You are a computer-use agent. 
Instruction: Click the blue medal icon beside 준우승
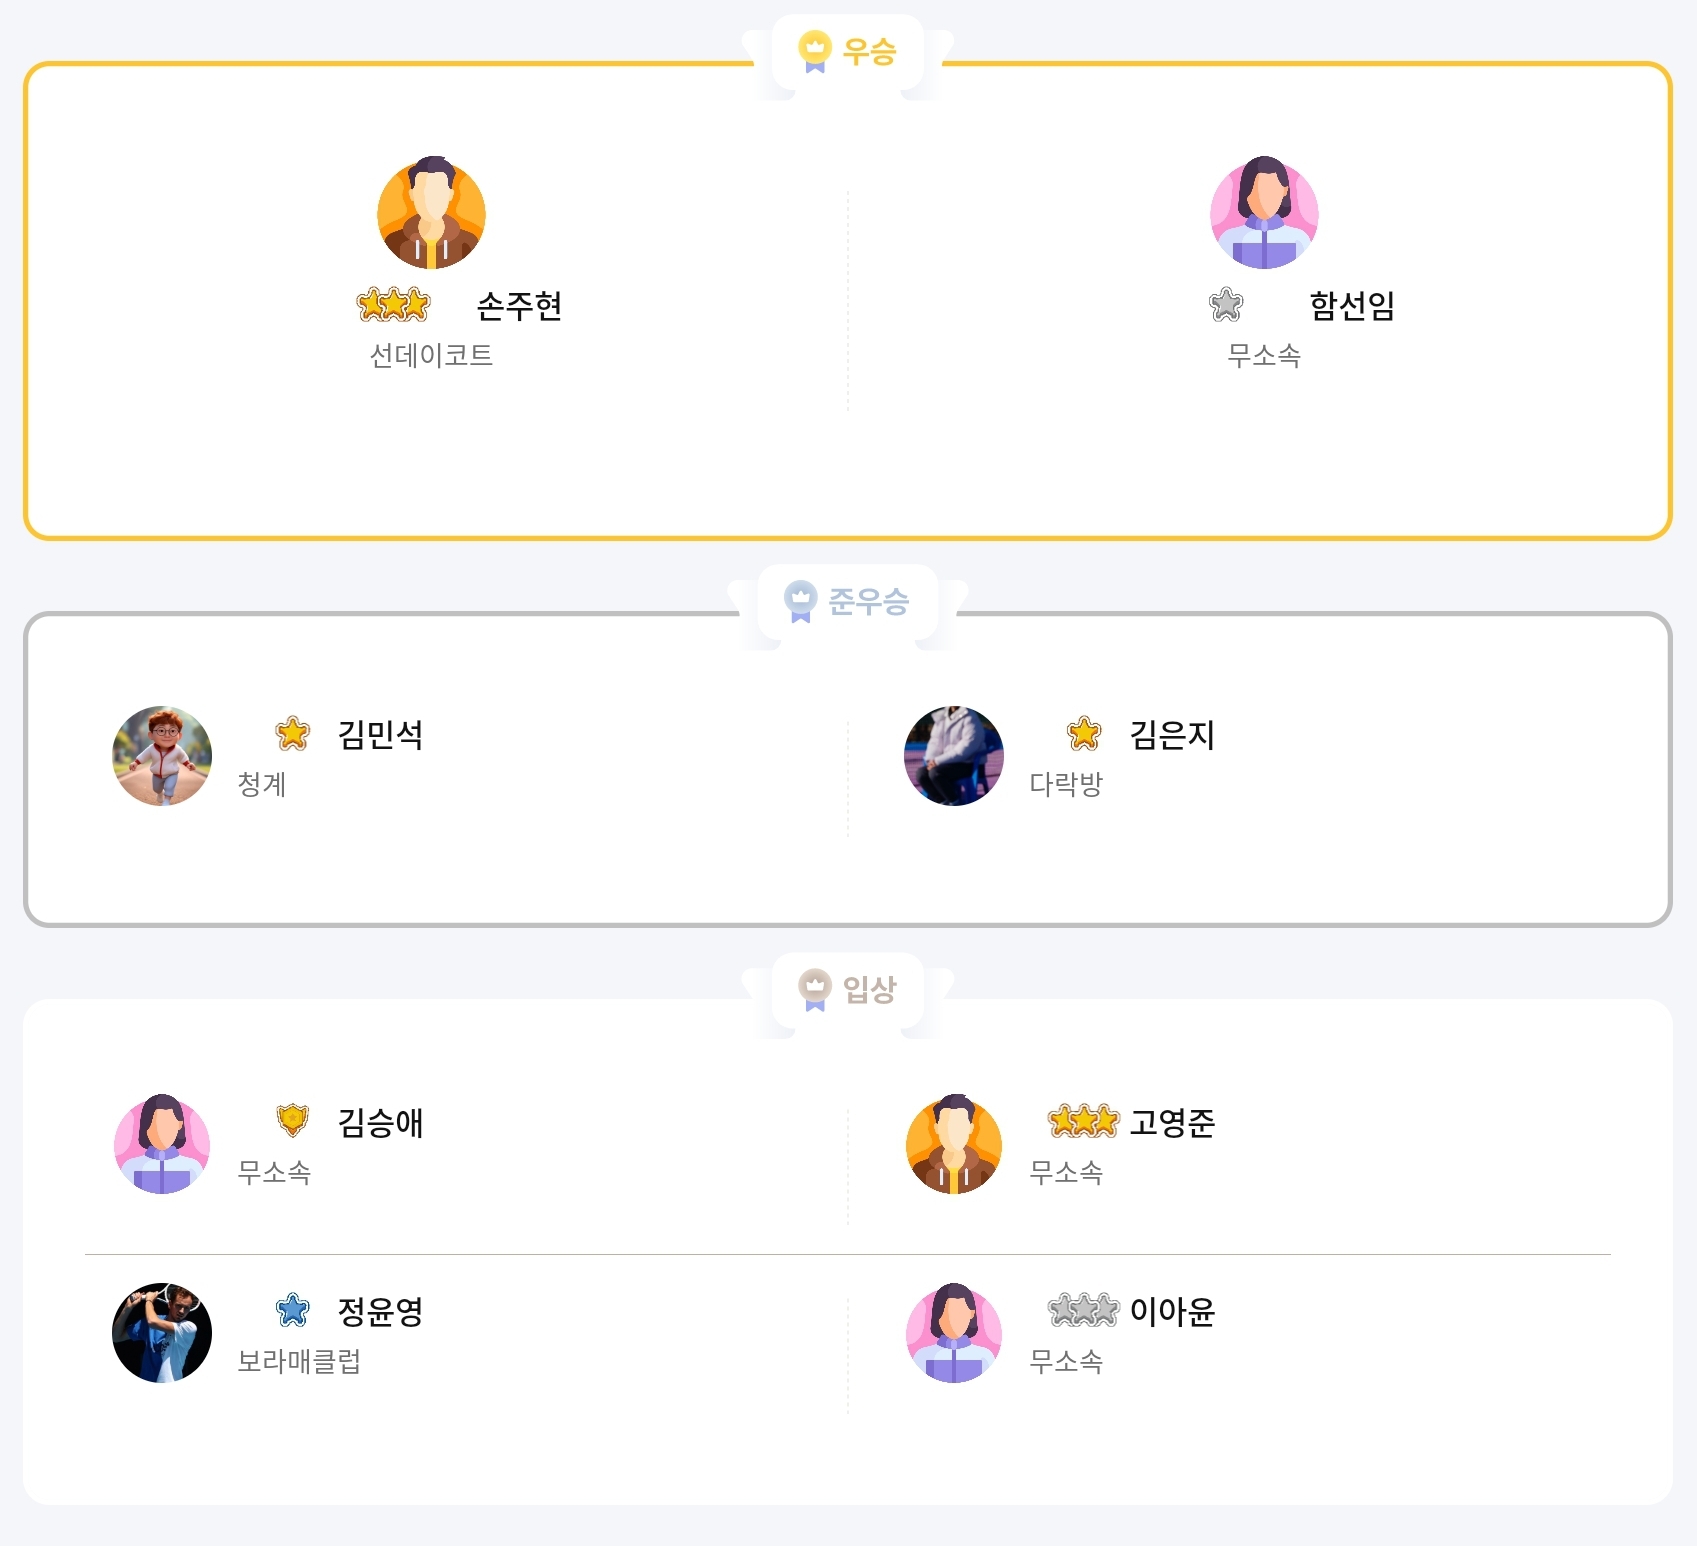coord(800,601)
